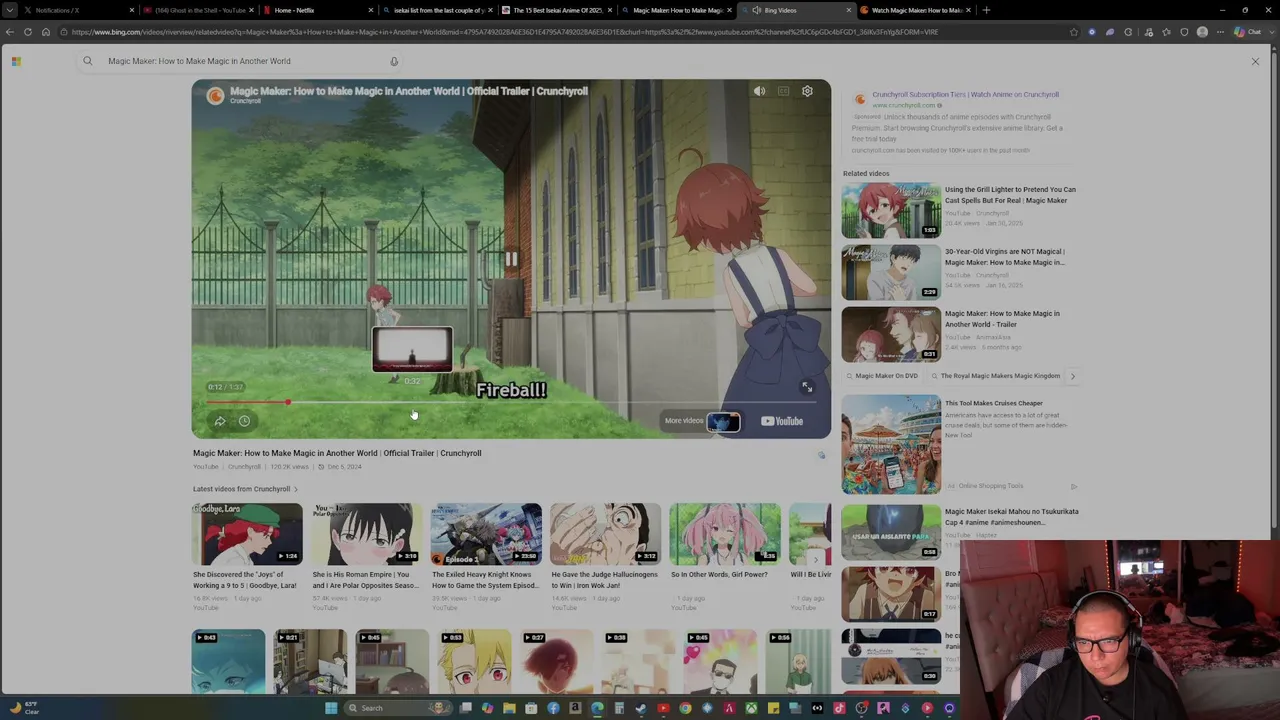
Task: Click the Windows Start button
Action: pos(331,708)
